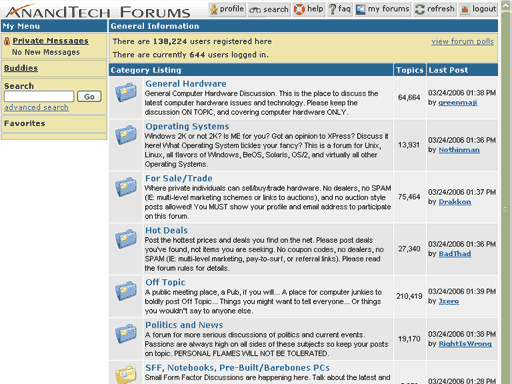Open the General Hardware forum
512x384 pixels.
pyautogui.click(x=186, y=84)
